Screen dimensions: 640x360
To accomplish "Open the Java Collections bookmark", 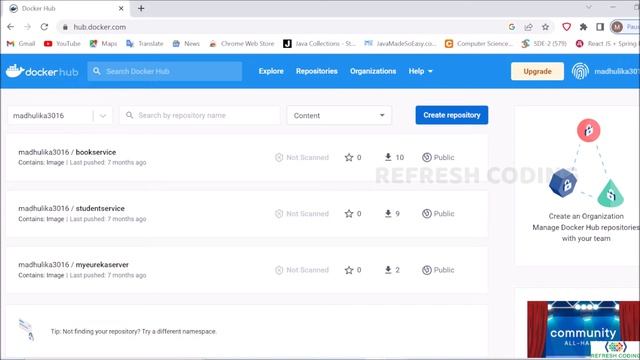I will click(x=320, y=44).
